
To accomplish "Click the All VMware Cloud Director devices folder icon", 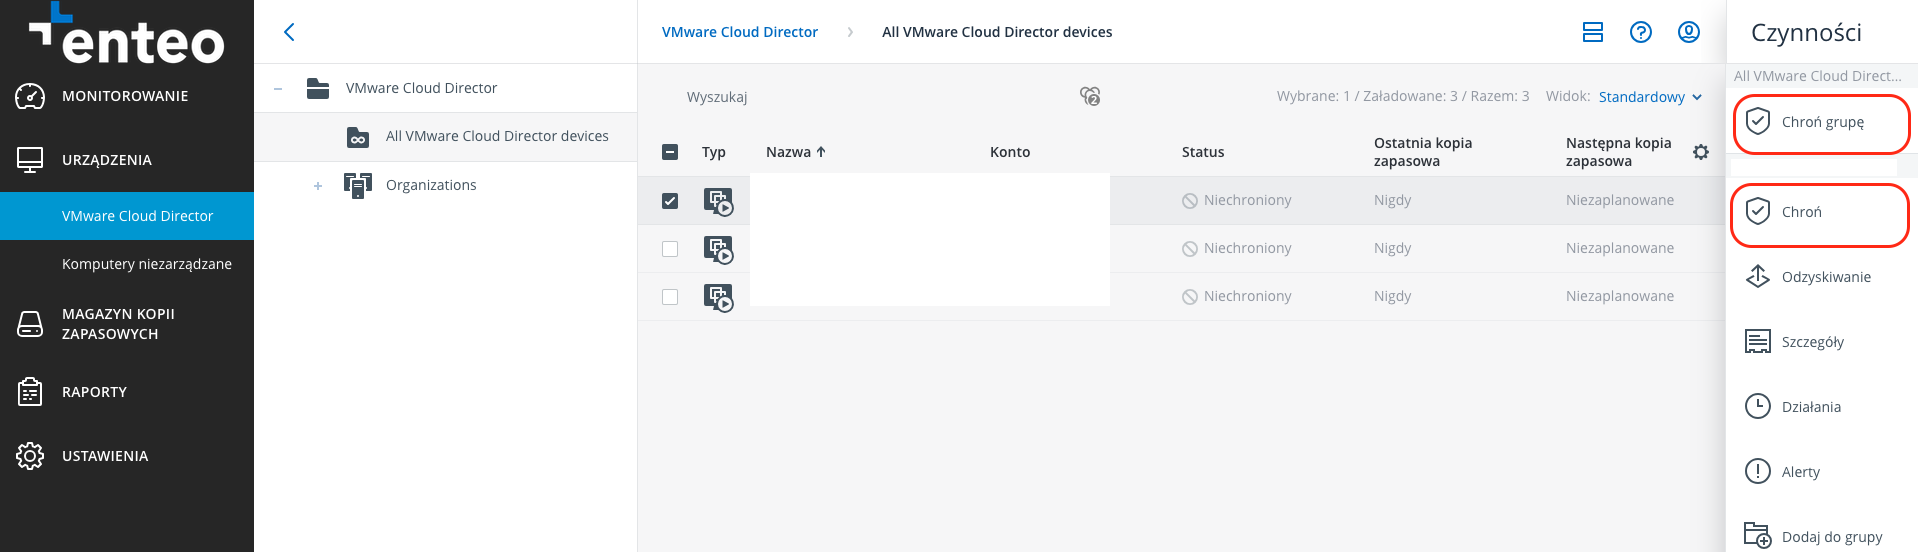I will [358, 137].
